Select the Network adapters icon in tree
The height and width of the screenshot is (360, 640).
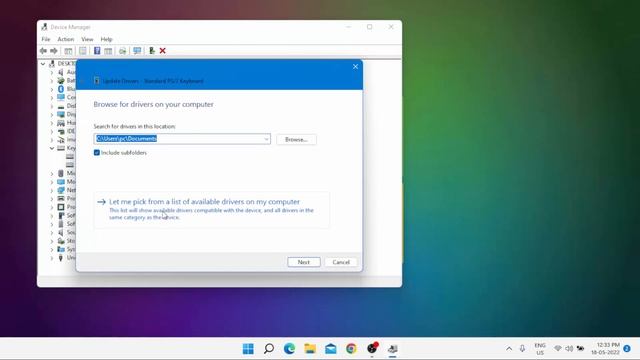click(x=61, y=190)
